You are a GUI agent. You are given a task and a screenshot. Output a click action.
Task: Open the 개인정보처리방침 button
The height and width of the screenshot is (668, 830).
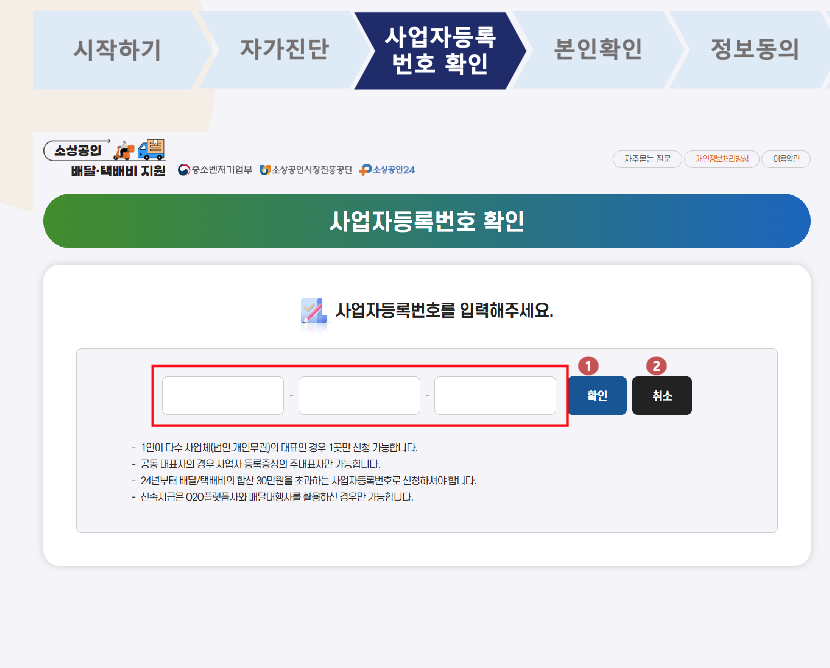(x=722, y=159)
